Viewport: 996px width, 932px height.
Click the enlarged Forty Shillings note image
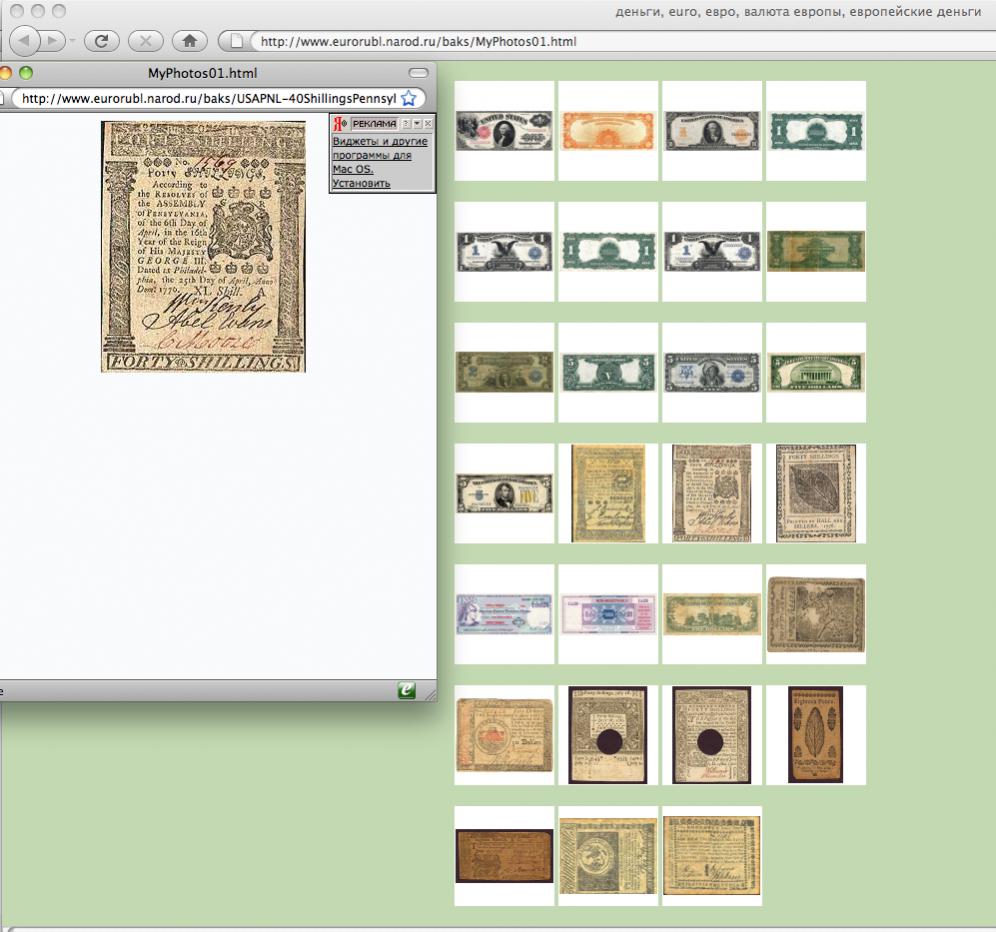click(x=203, y=247)
